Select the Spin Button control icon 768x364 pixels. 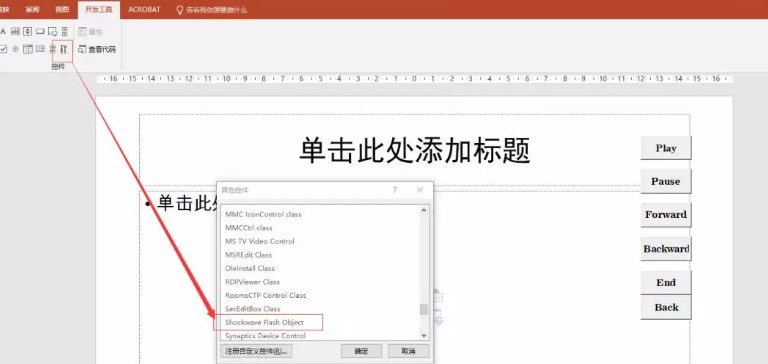[27, 31]
